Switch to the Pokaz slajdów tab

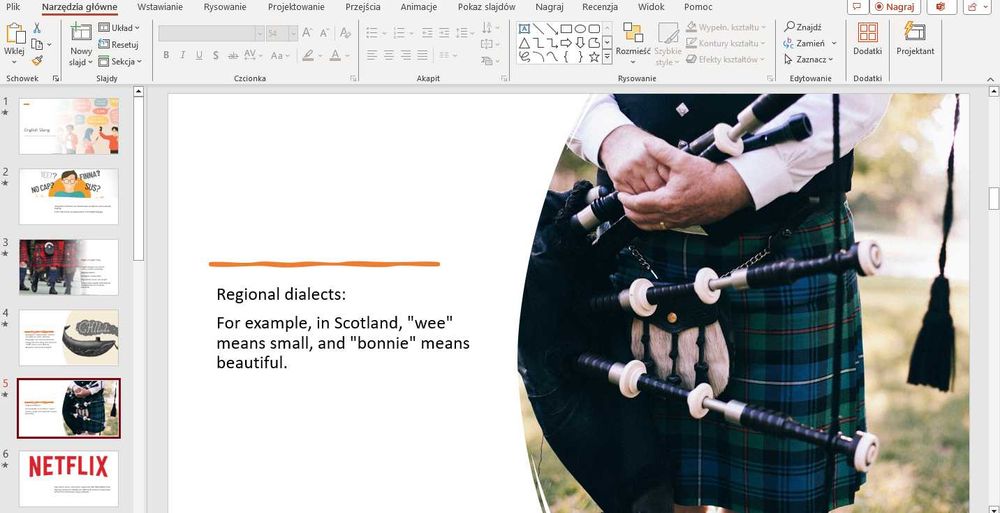487,7
